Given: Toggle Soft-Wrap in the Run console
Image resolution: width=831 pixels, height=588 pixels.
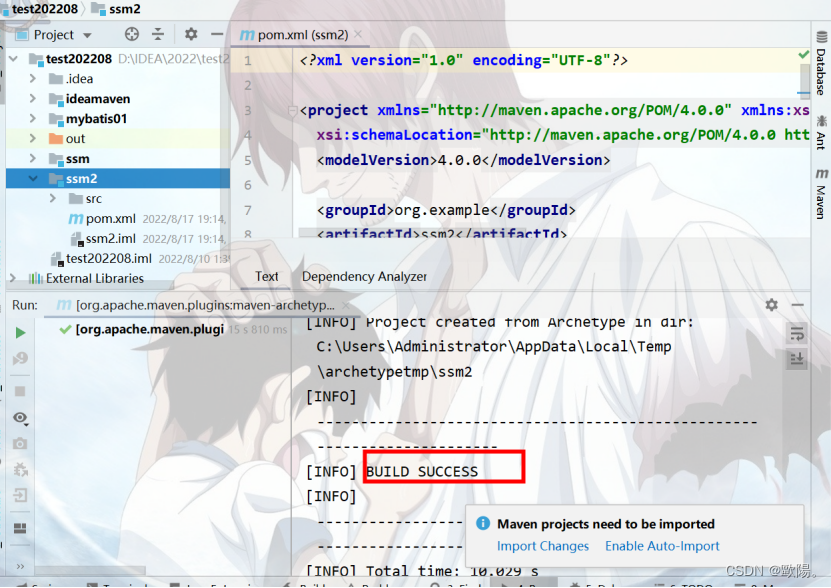Looking at the screenshot, I should (x=797, y=335).
